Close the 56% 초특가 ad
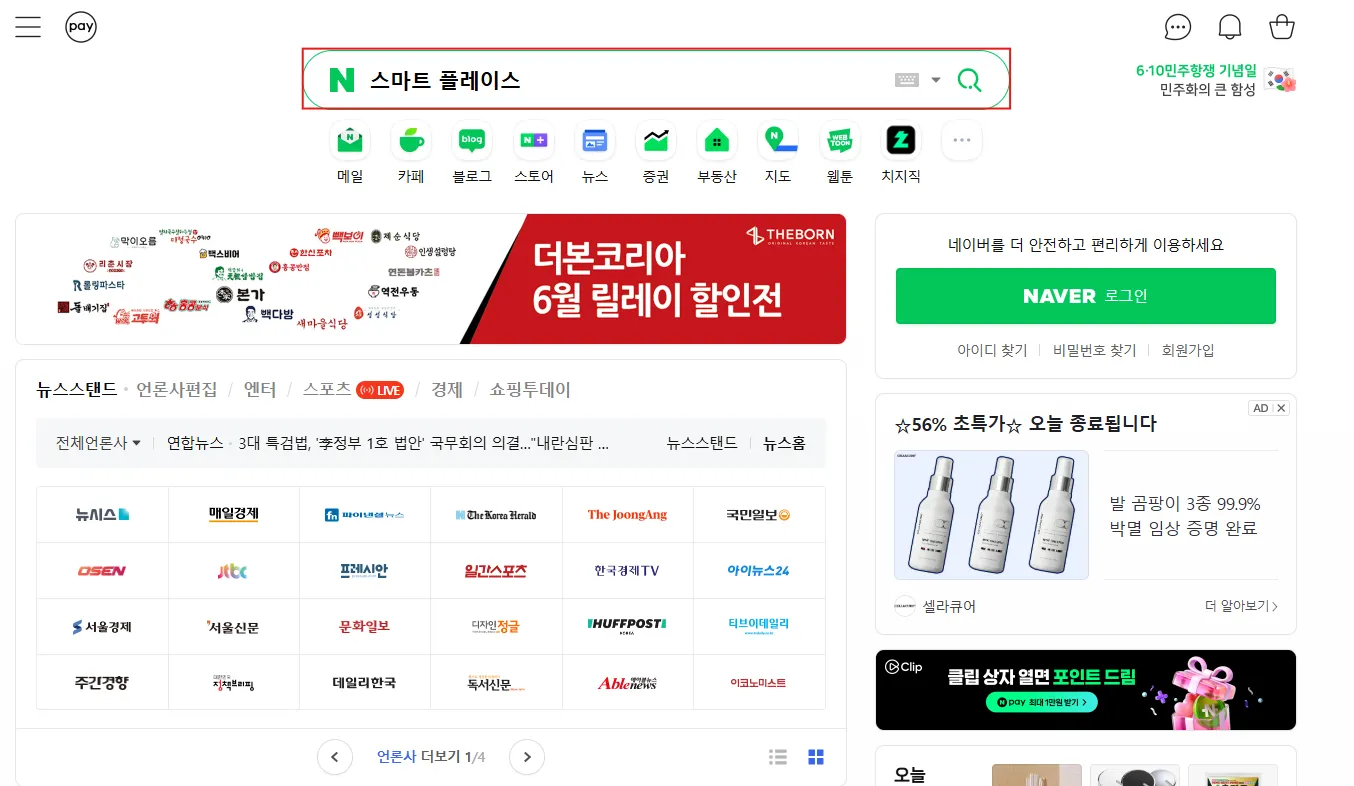 (x=1281, y=408)
